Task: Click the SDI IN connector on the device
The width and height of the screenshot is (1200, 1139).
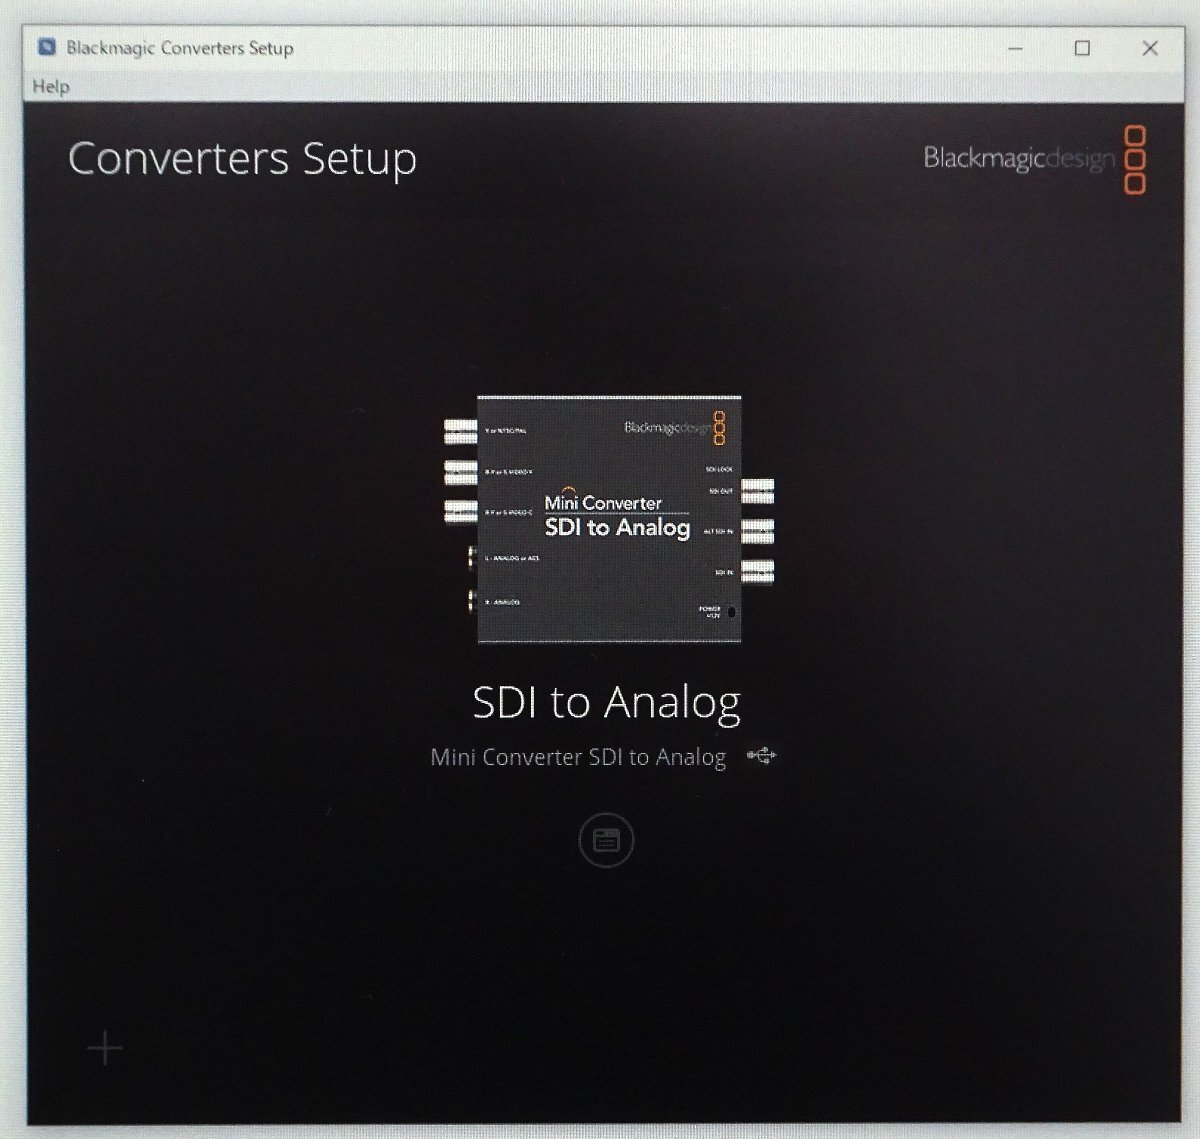Action: click(757, 571)
